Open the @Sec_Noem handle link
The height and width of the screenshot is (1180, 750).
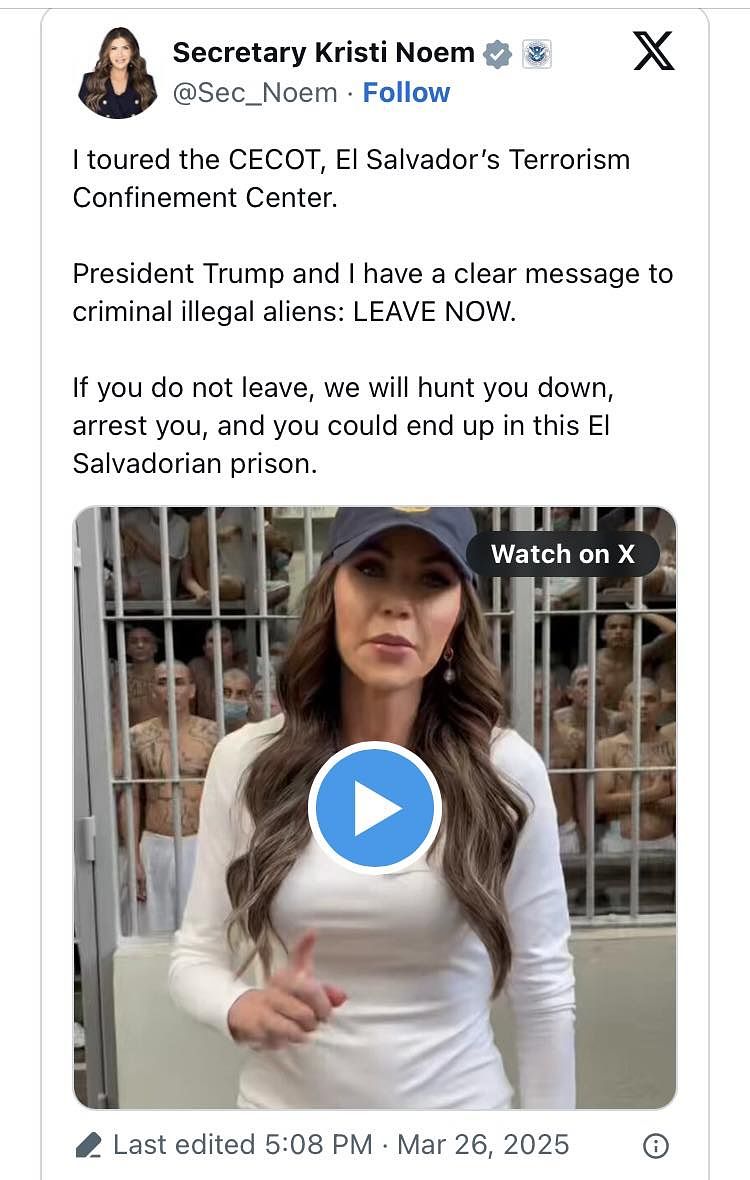(x=255, y=93)
